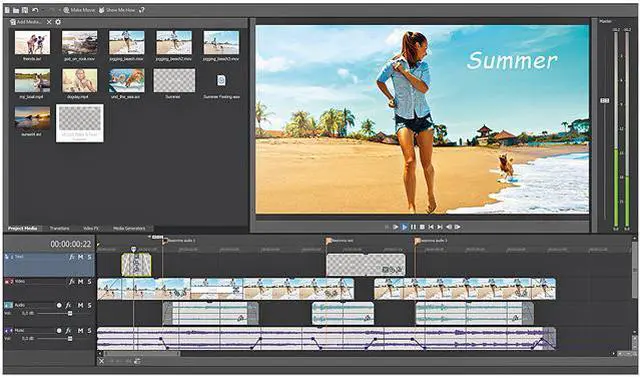Click the delete X tool below the timeline

(x=101, y=361)
